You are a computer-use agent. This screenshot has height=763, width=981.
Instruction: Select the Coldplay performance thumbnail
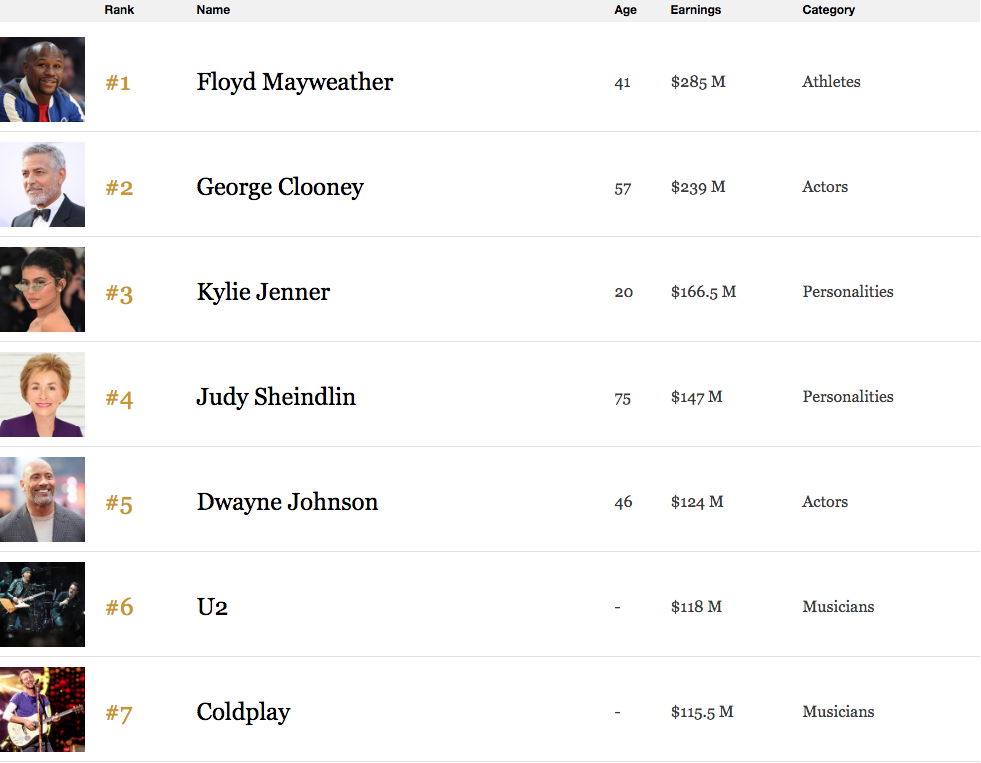tap(42, 710)
